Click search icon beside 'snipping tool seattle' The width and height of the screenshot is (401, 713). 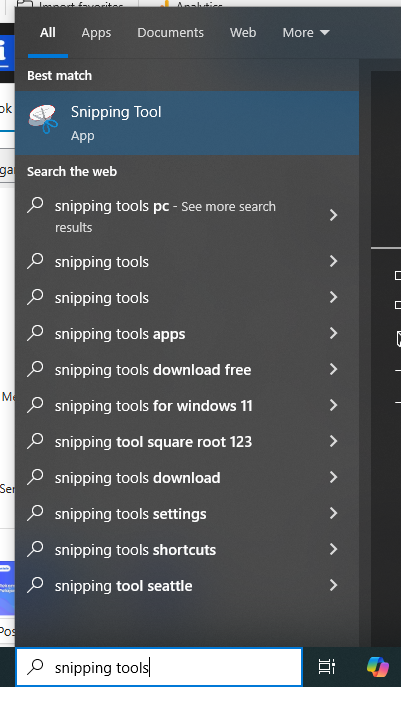[35, 585]
